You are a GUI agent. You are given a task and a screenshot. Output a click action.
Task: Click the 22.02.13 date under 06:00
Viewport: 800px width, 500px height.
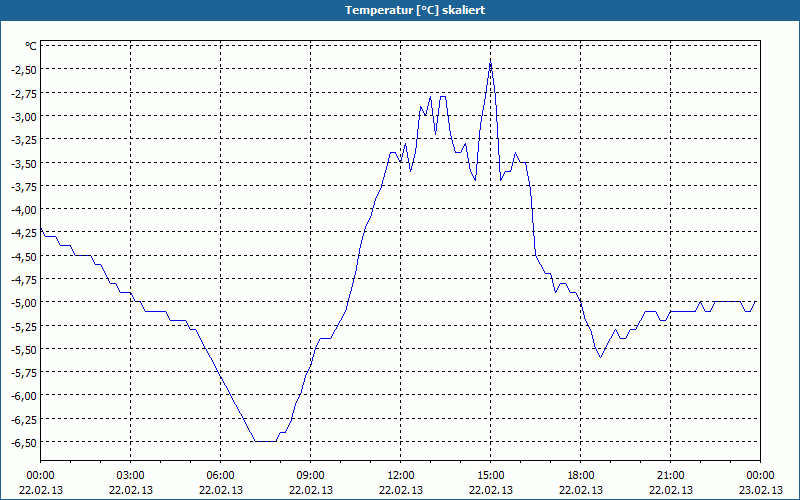(x=220, y=490)
